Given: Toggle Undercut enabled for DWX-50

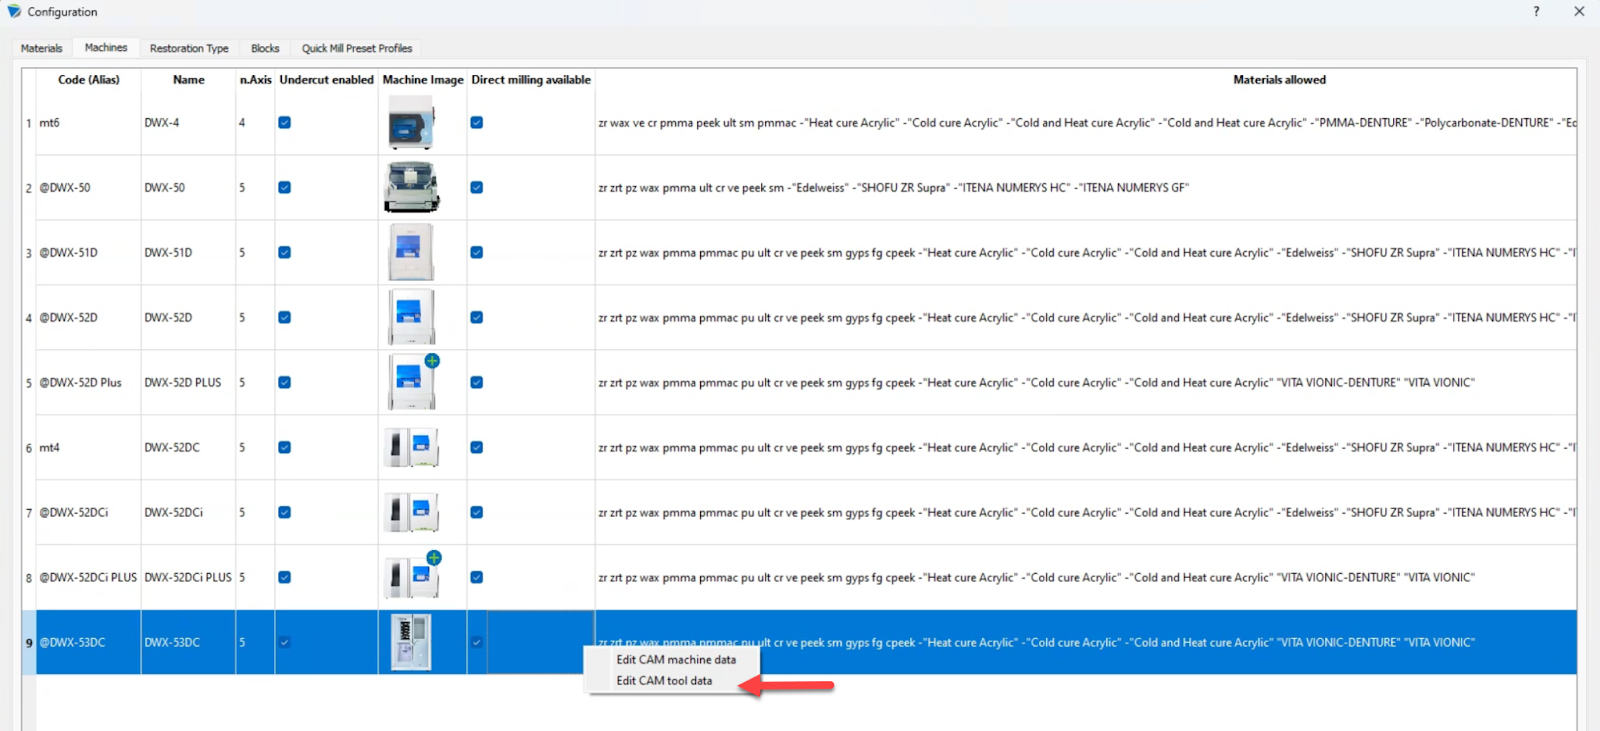Looking at the screenshot, I should [285, 187].
